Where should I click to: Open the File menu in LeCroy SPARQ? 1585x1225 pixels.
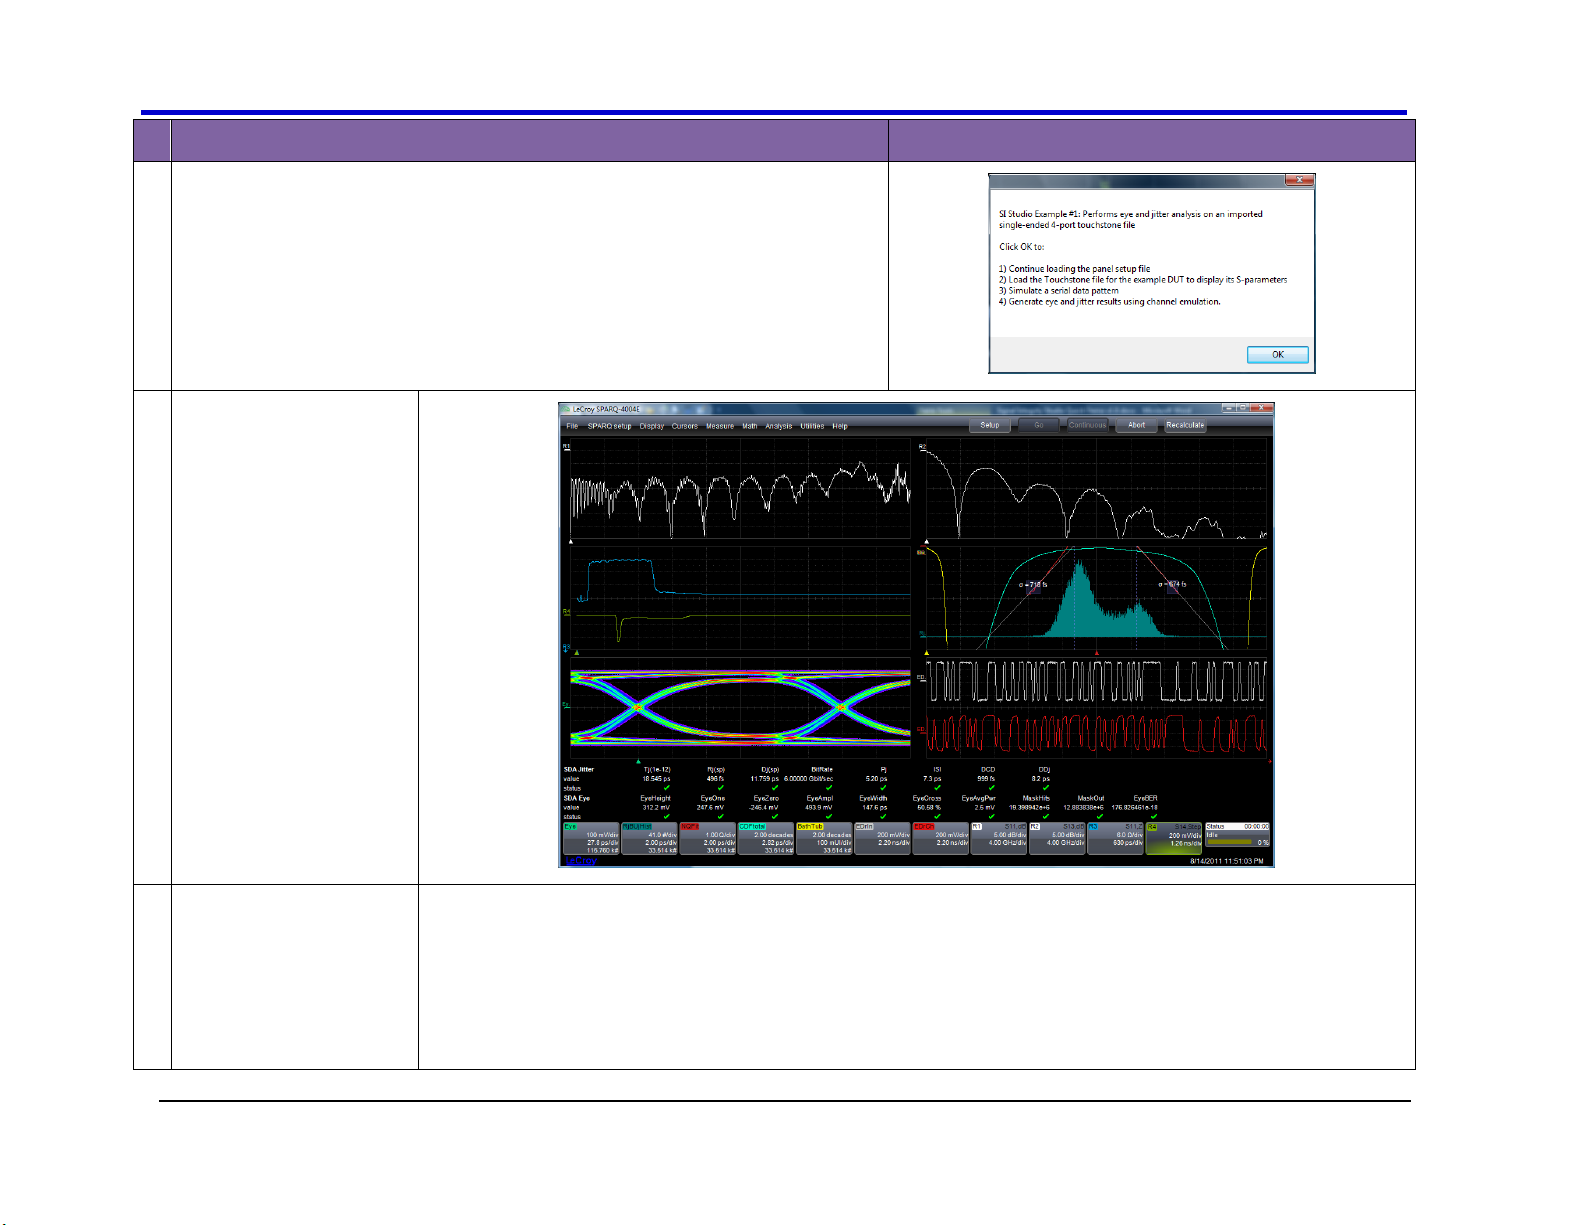coord(572,426)
